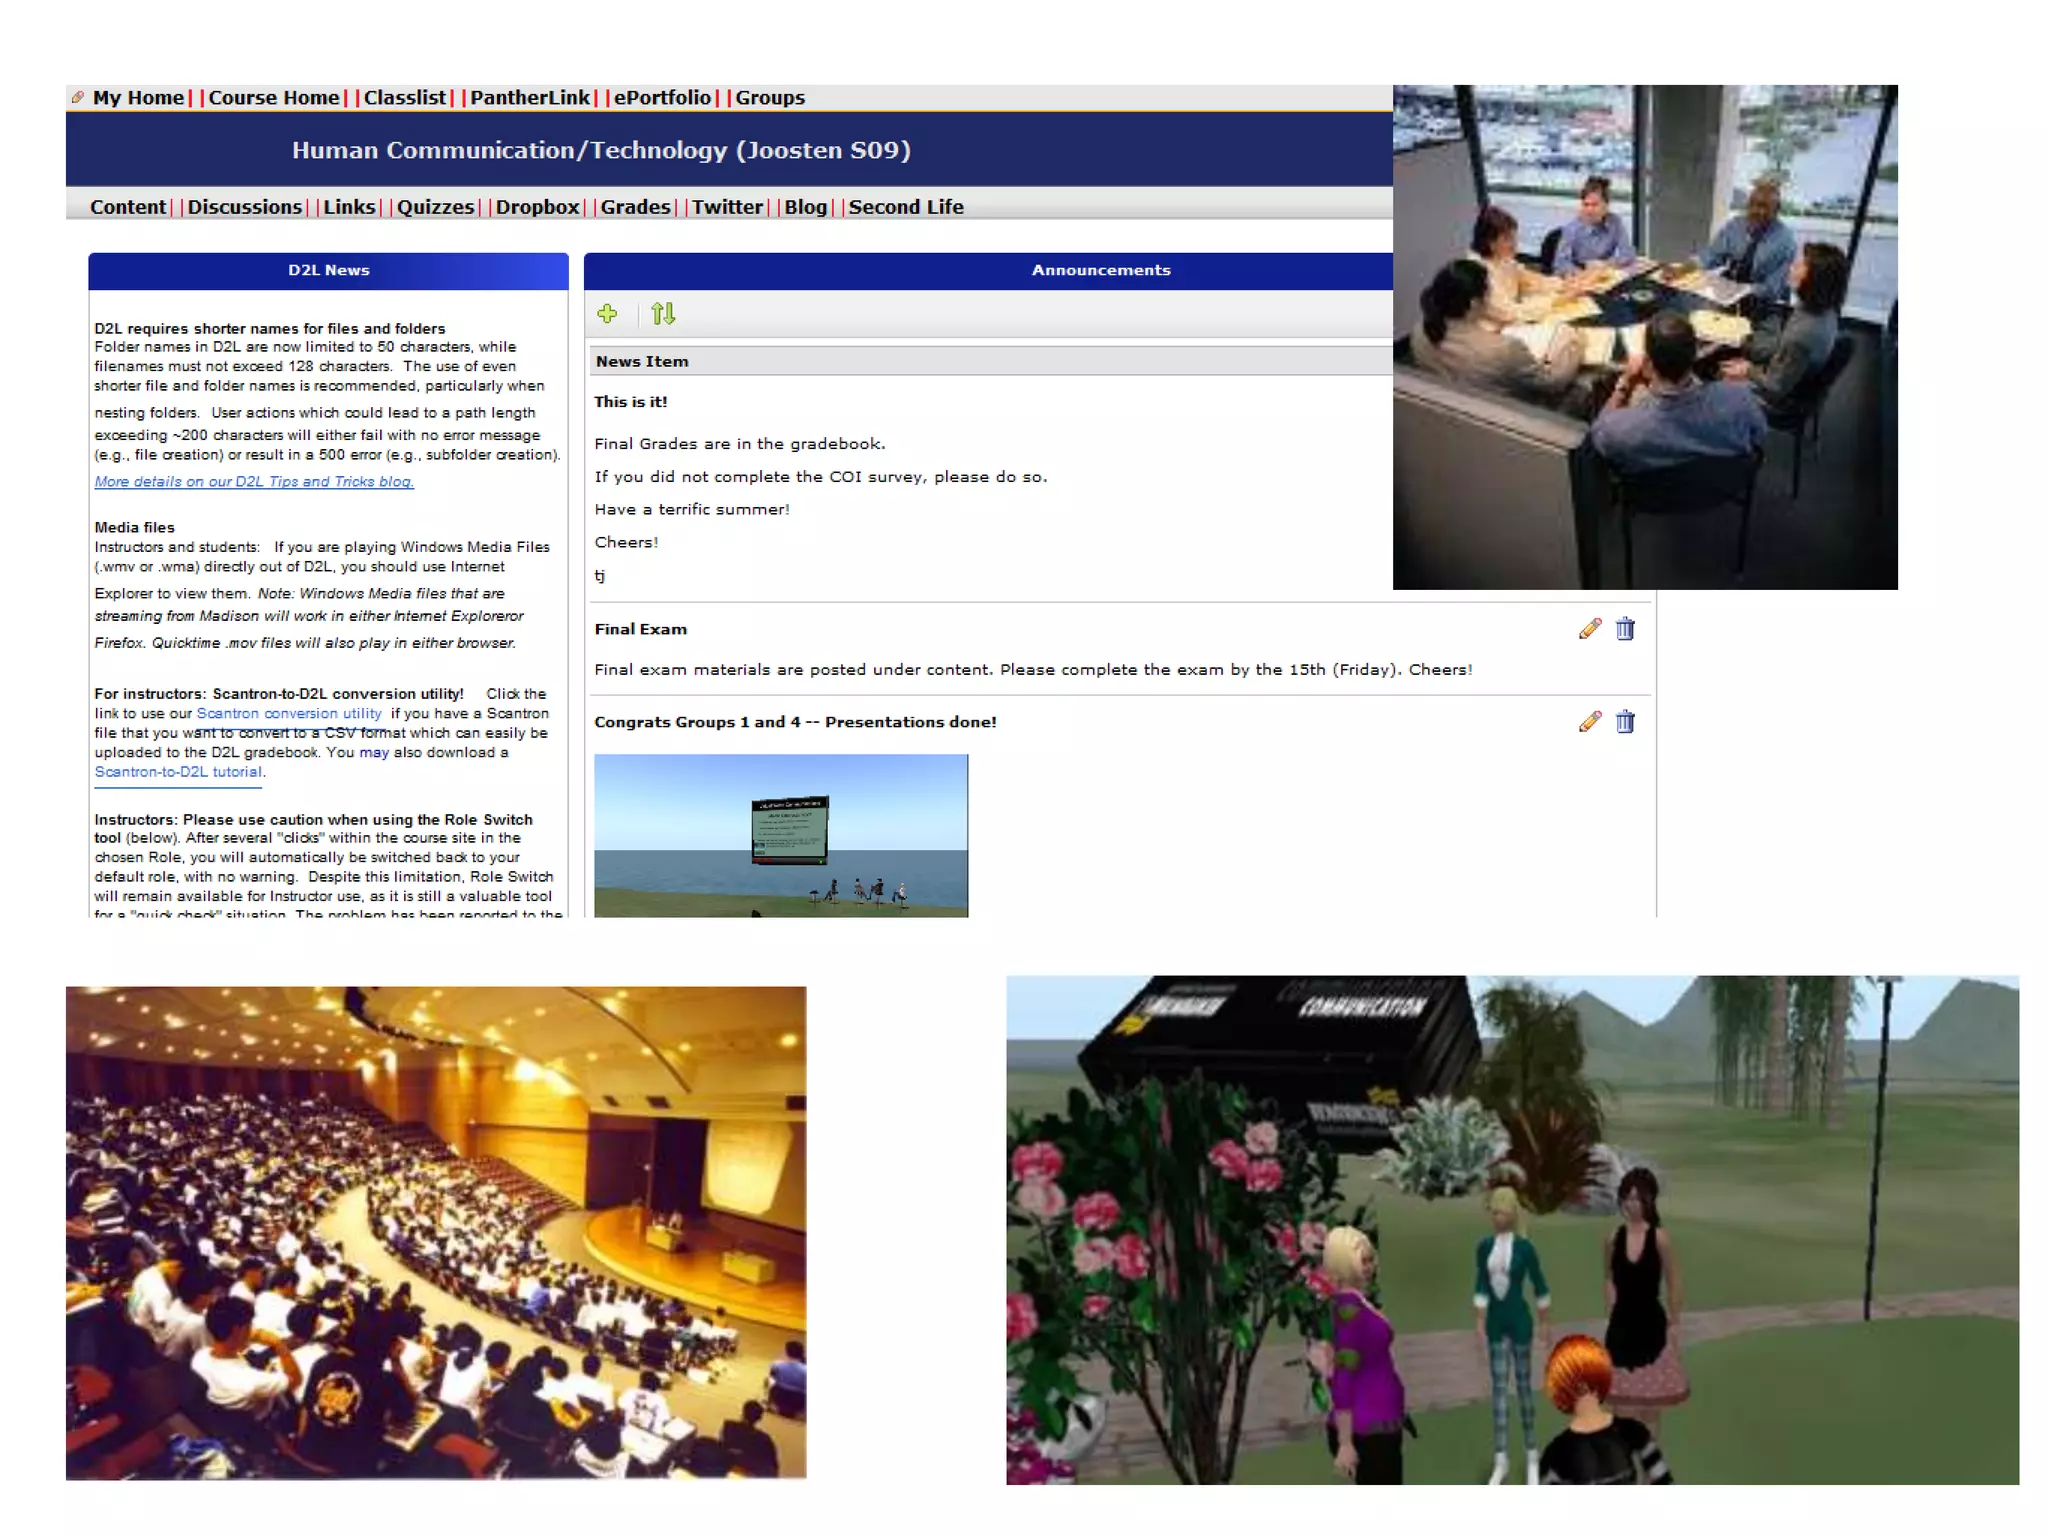Click the pencil icon beside My Home
Image resolution: width=2048 pixels, height=1536 pixels.
[78, 98]
